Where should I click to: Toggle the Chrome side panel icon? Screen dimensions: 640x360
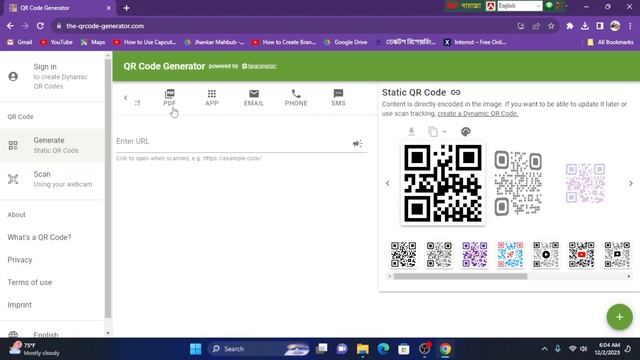[x=600, y=26]
